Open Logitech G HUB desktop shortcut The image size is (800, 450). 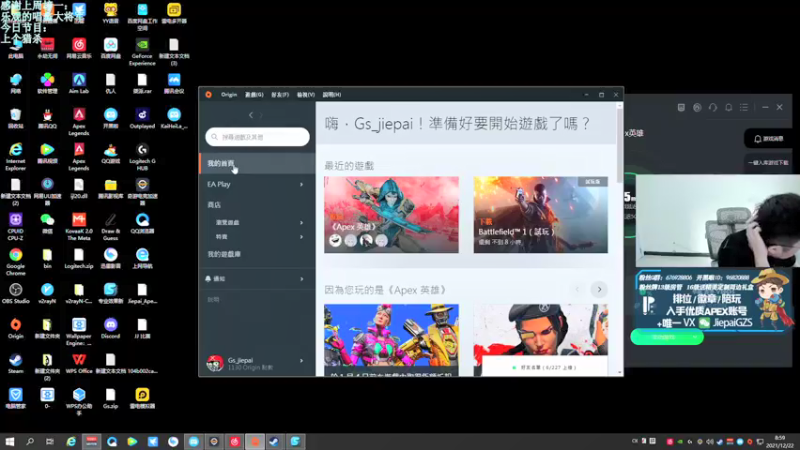pyautogui.click(x=142, y=157)
